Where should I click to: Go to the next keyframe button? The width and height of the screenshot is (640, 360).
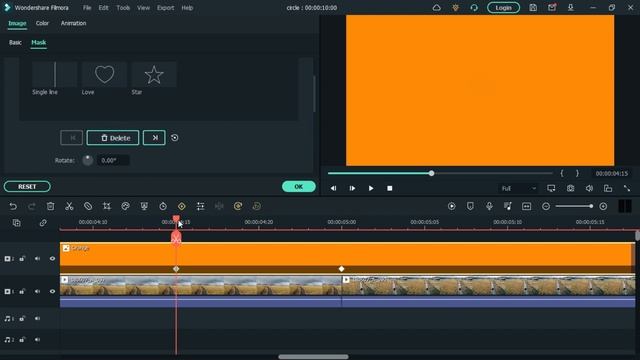point(154,138)
